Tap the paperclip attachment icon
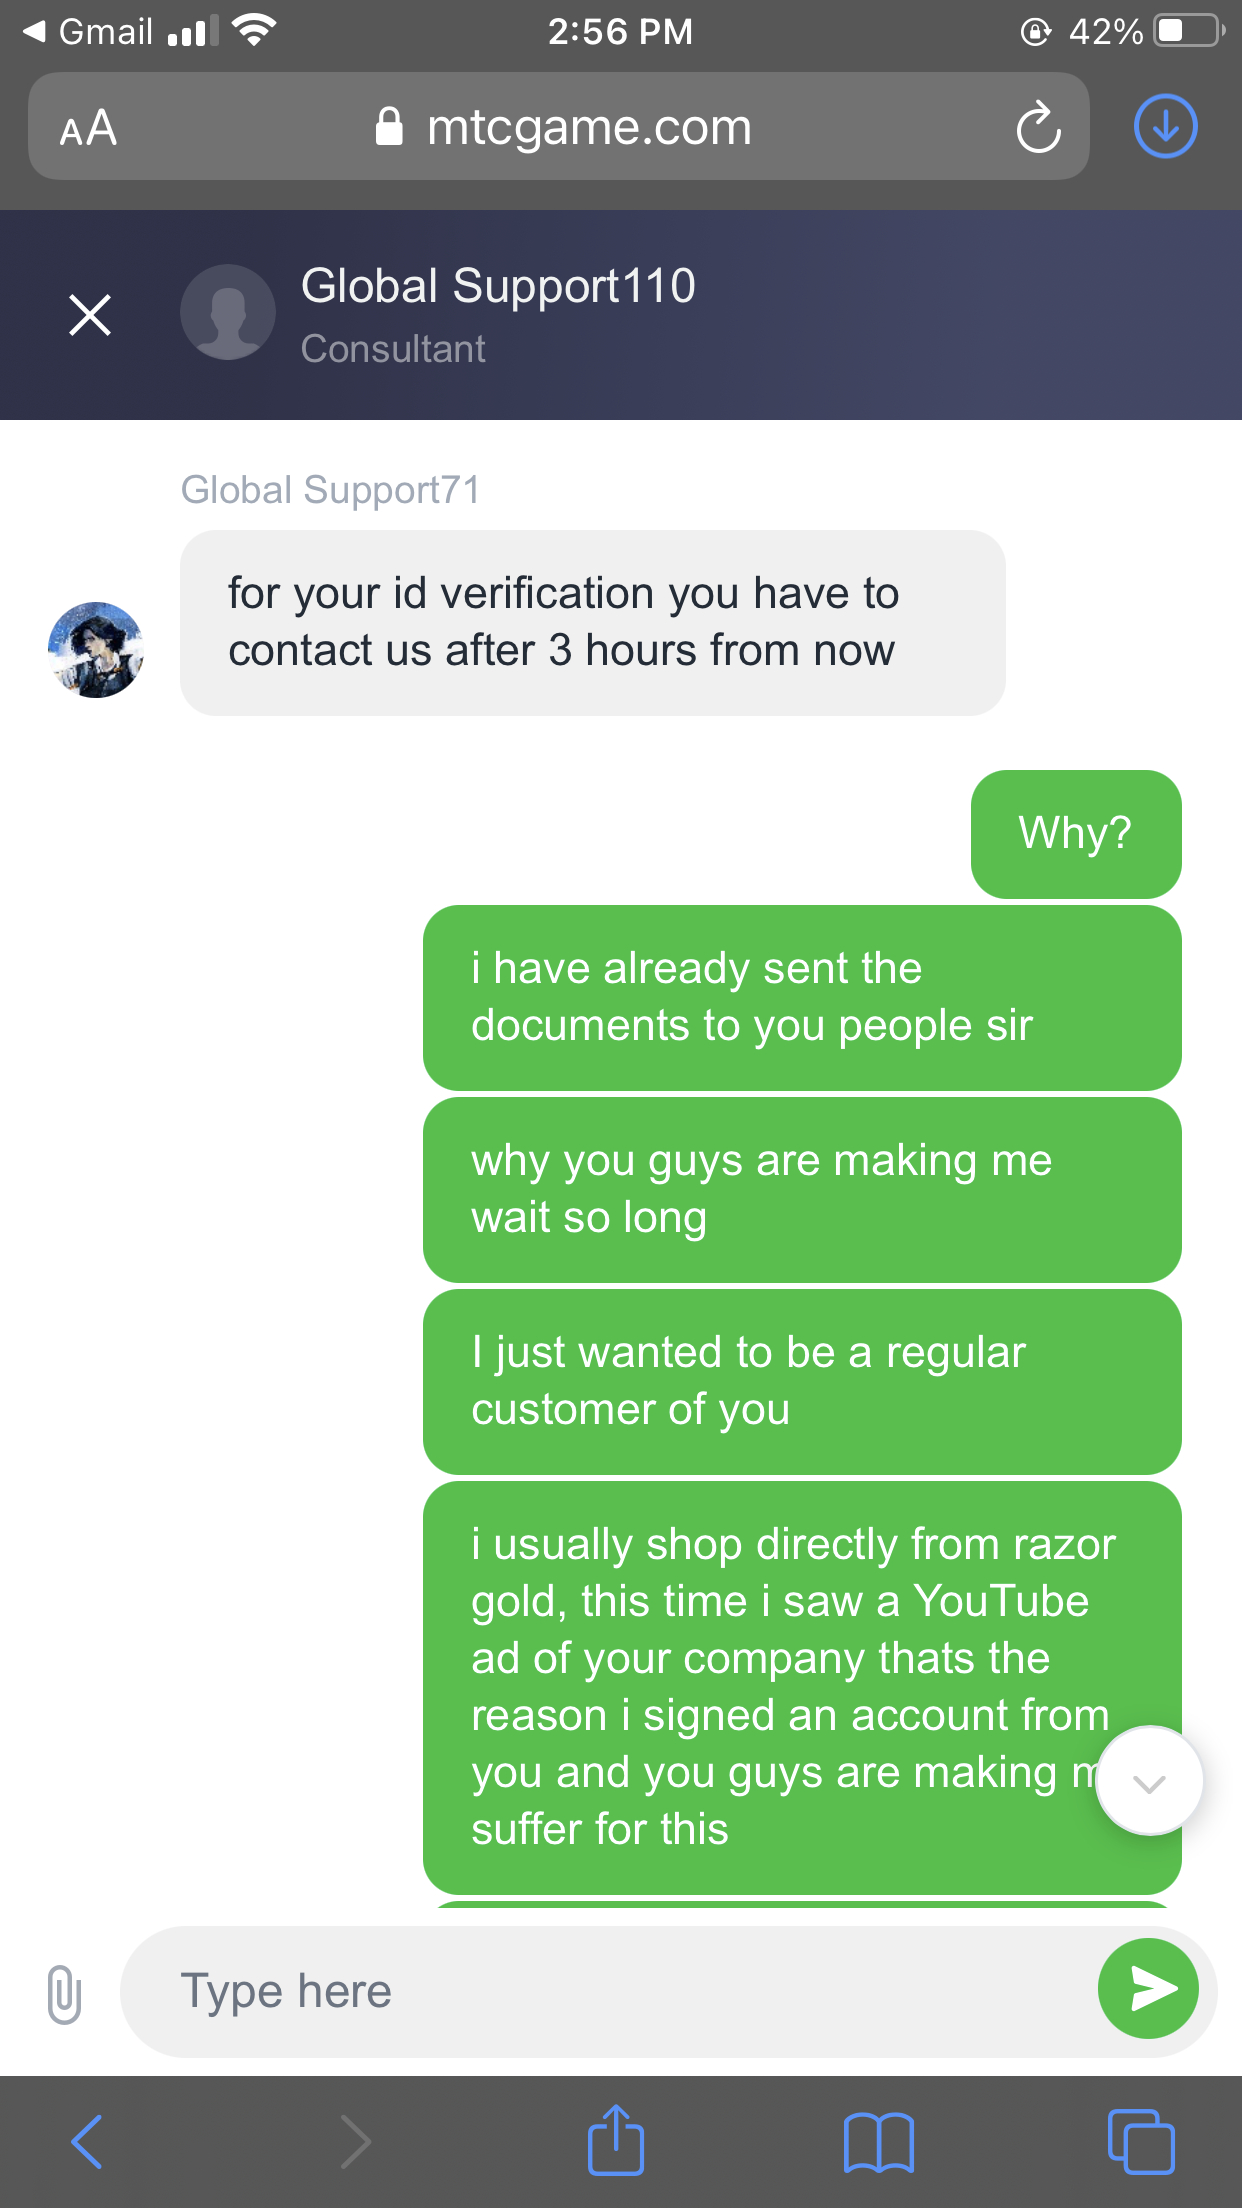Image resolution: width=1242 pixels, height=2208 pixels. click(x=64, y=1992)
